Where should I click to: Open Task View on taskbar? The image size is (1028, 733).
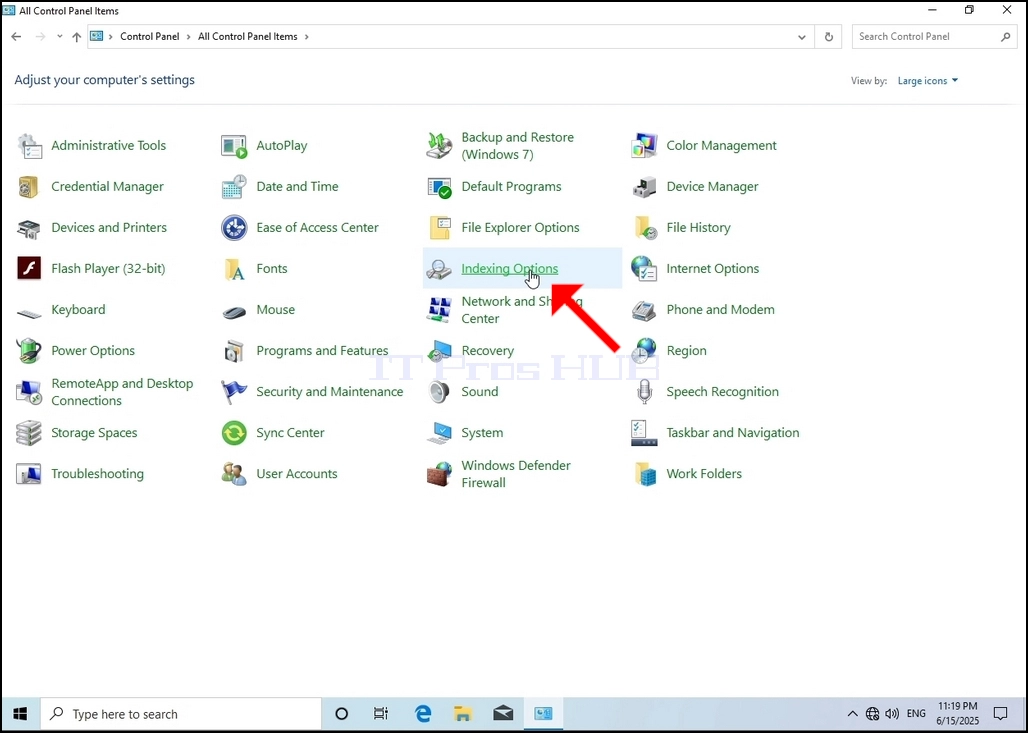coord(381,714)
